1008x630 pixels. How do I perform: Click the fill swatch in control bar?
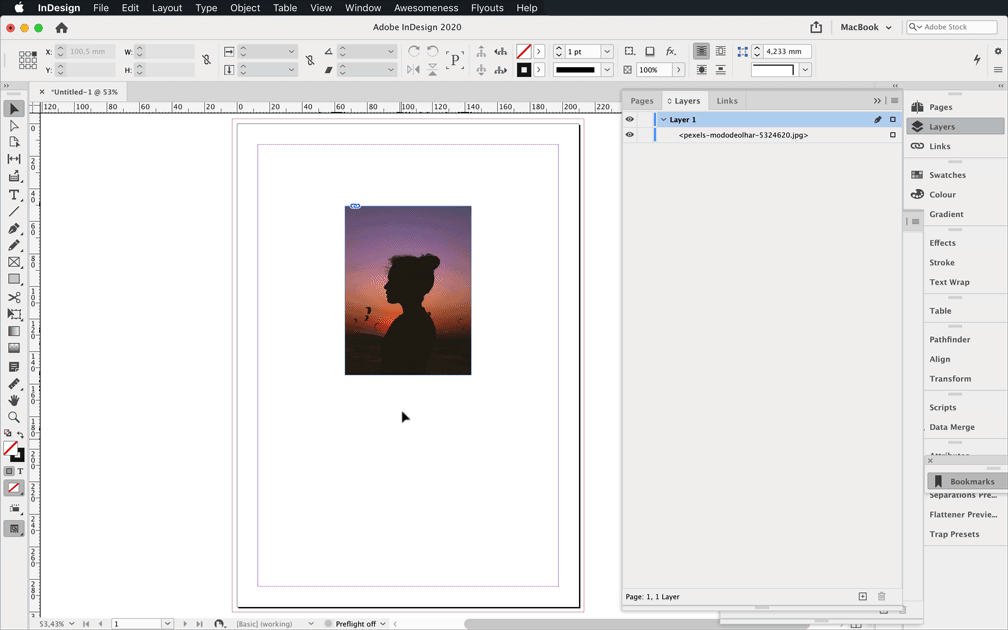[x=524, y=51]
